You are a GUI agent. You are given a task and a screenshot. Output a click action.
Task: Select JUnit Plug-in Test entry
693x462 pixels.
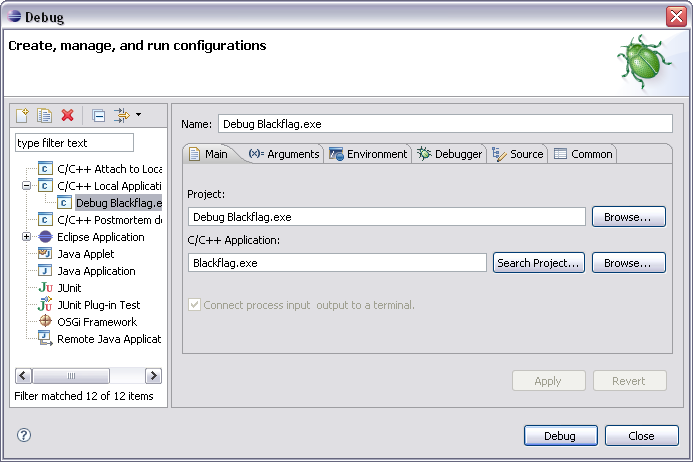click(99, 305)
